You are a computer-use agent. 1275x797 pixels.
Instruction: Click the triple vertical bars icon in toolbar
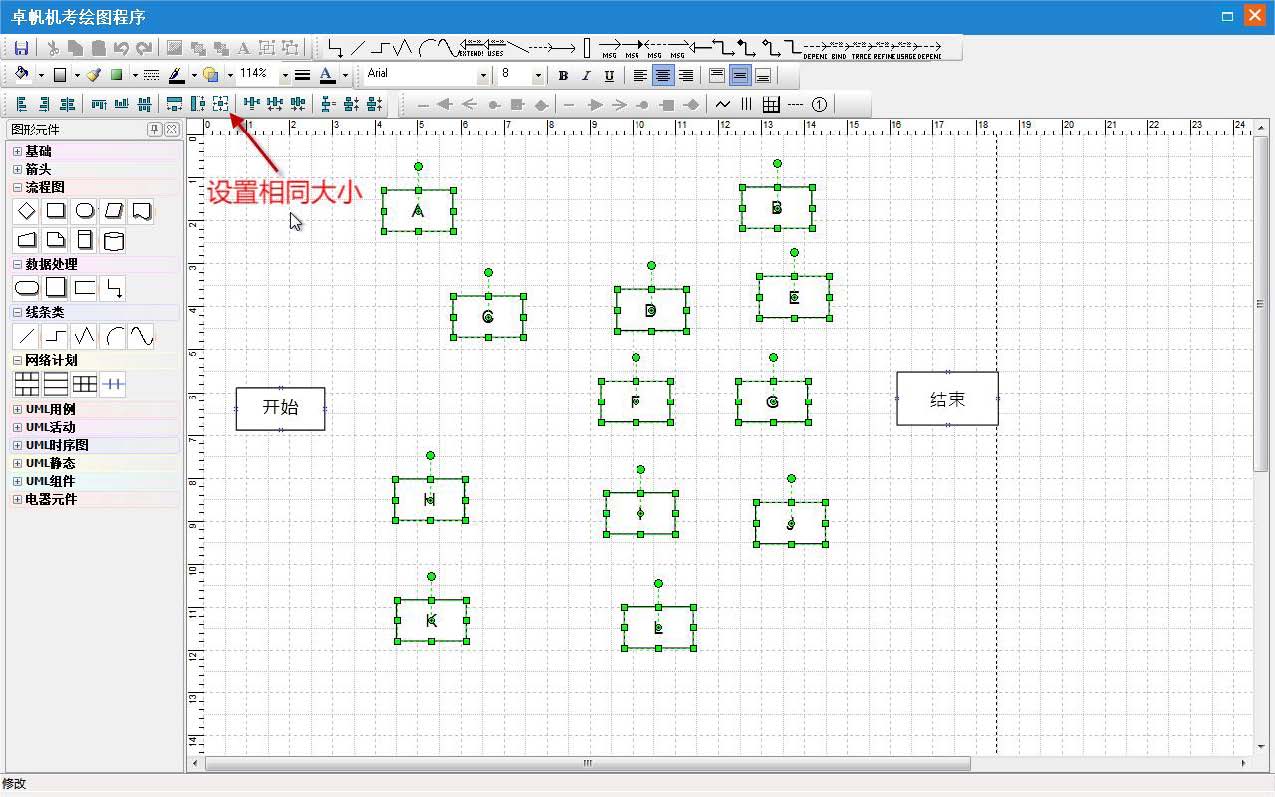[746, 104]
